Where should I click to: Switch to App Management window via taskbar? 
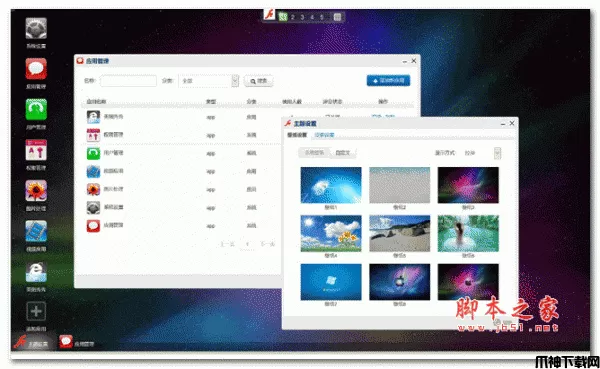77,342
